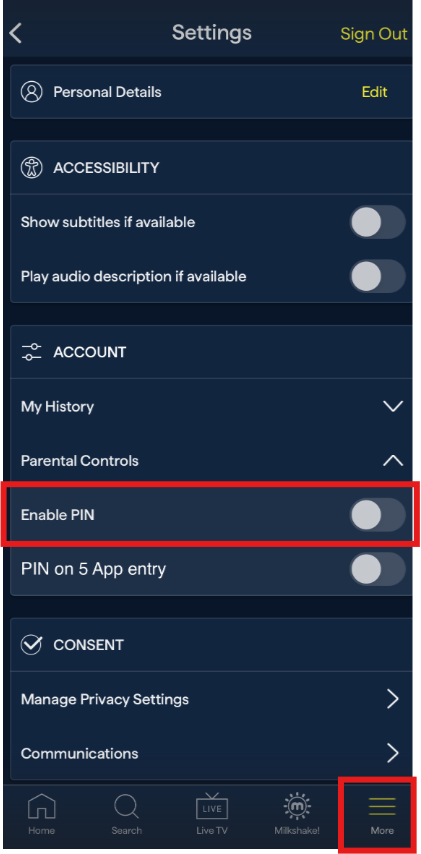Open the Communications row

point(211,753)
